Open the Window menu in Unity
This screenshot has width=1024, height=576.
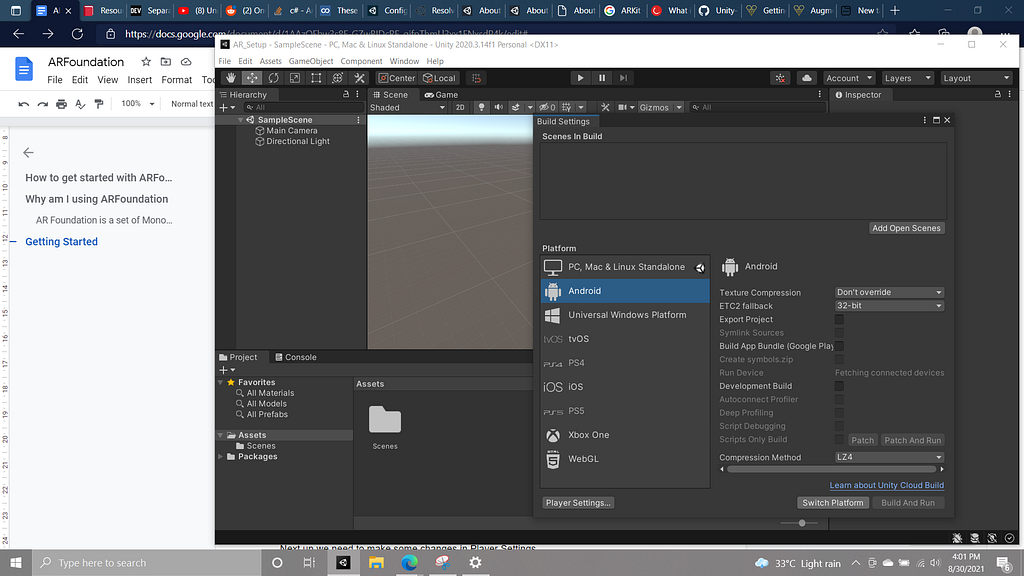click(x=404, y=61)
